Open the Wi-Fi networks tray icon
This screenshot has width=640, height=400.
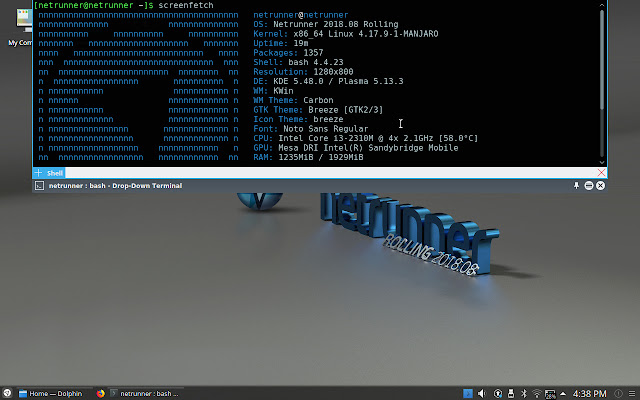click(x=537, y=393)
